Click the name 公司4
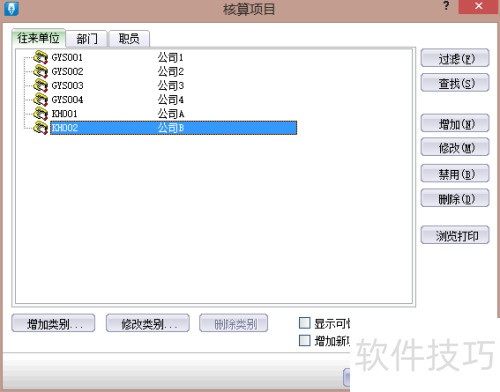 tap(171, 100)
